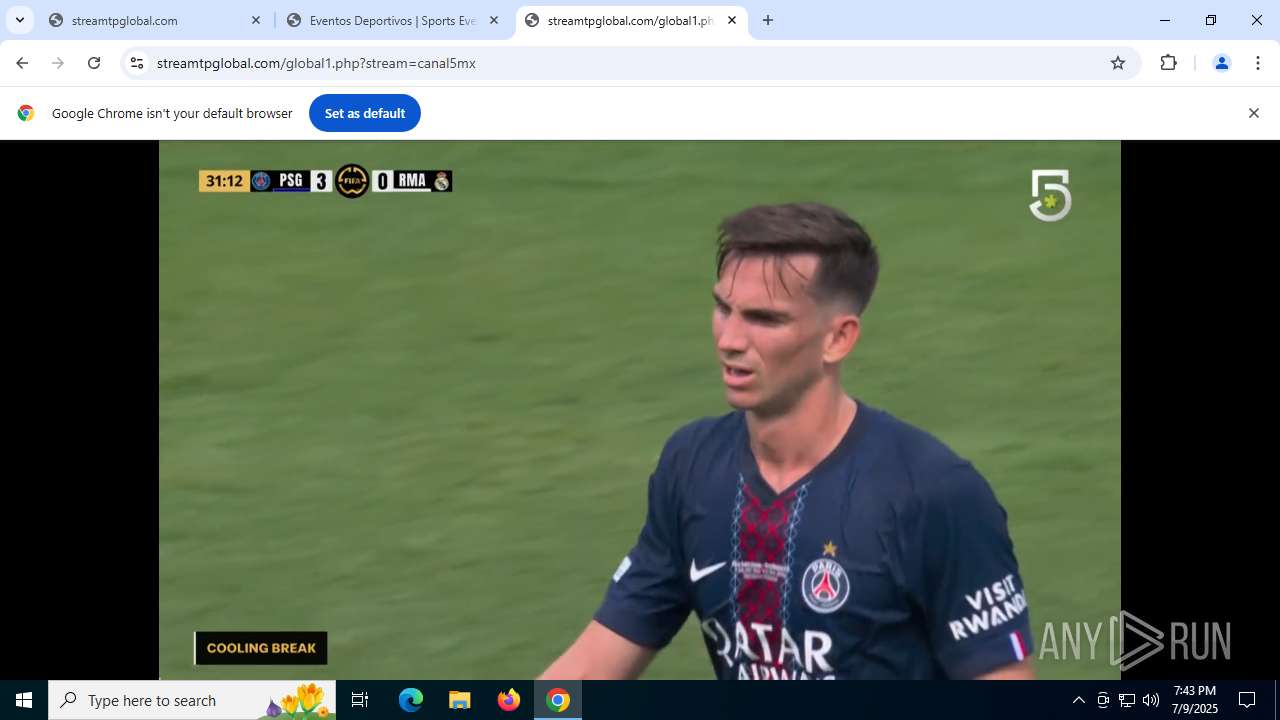
Task: View site information icon in address bar
Action: [x=137, y=63]
